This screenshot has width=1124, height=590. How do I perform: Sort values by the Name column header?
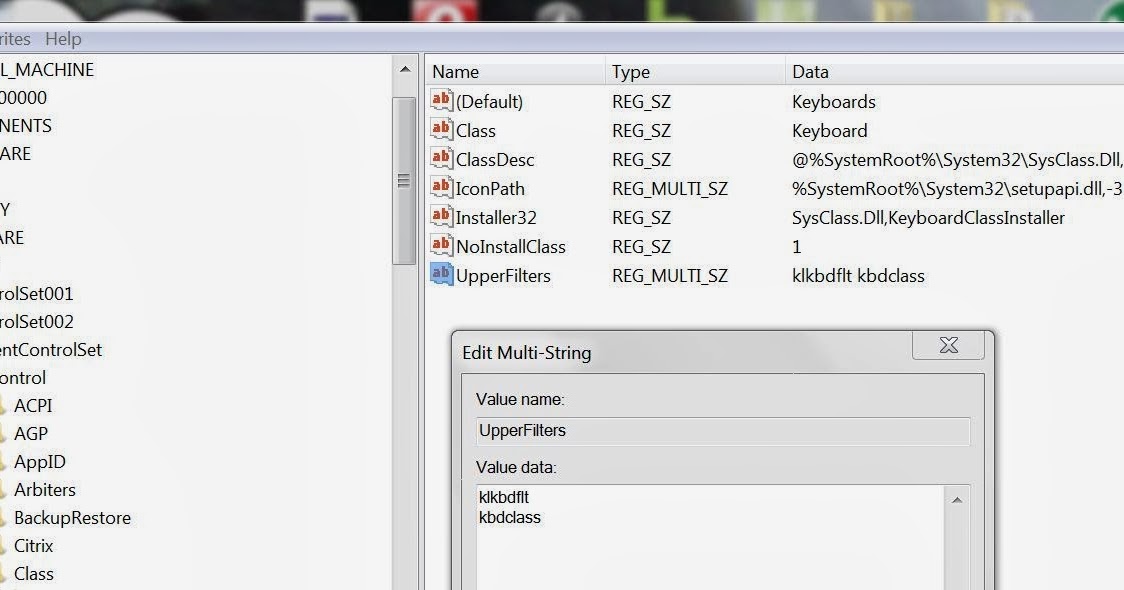[514, 71]
